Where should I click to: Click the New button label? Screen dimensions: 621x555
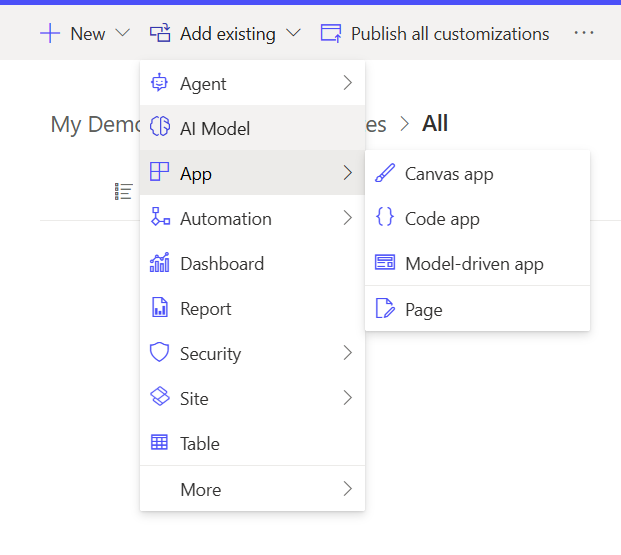88,34
